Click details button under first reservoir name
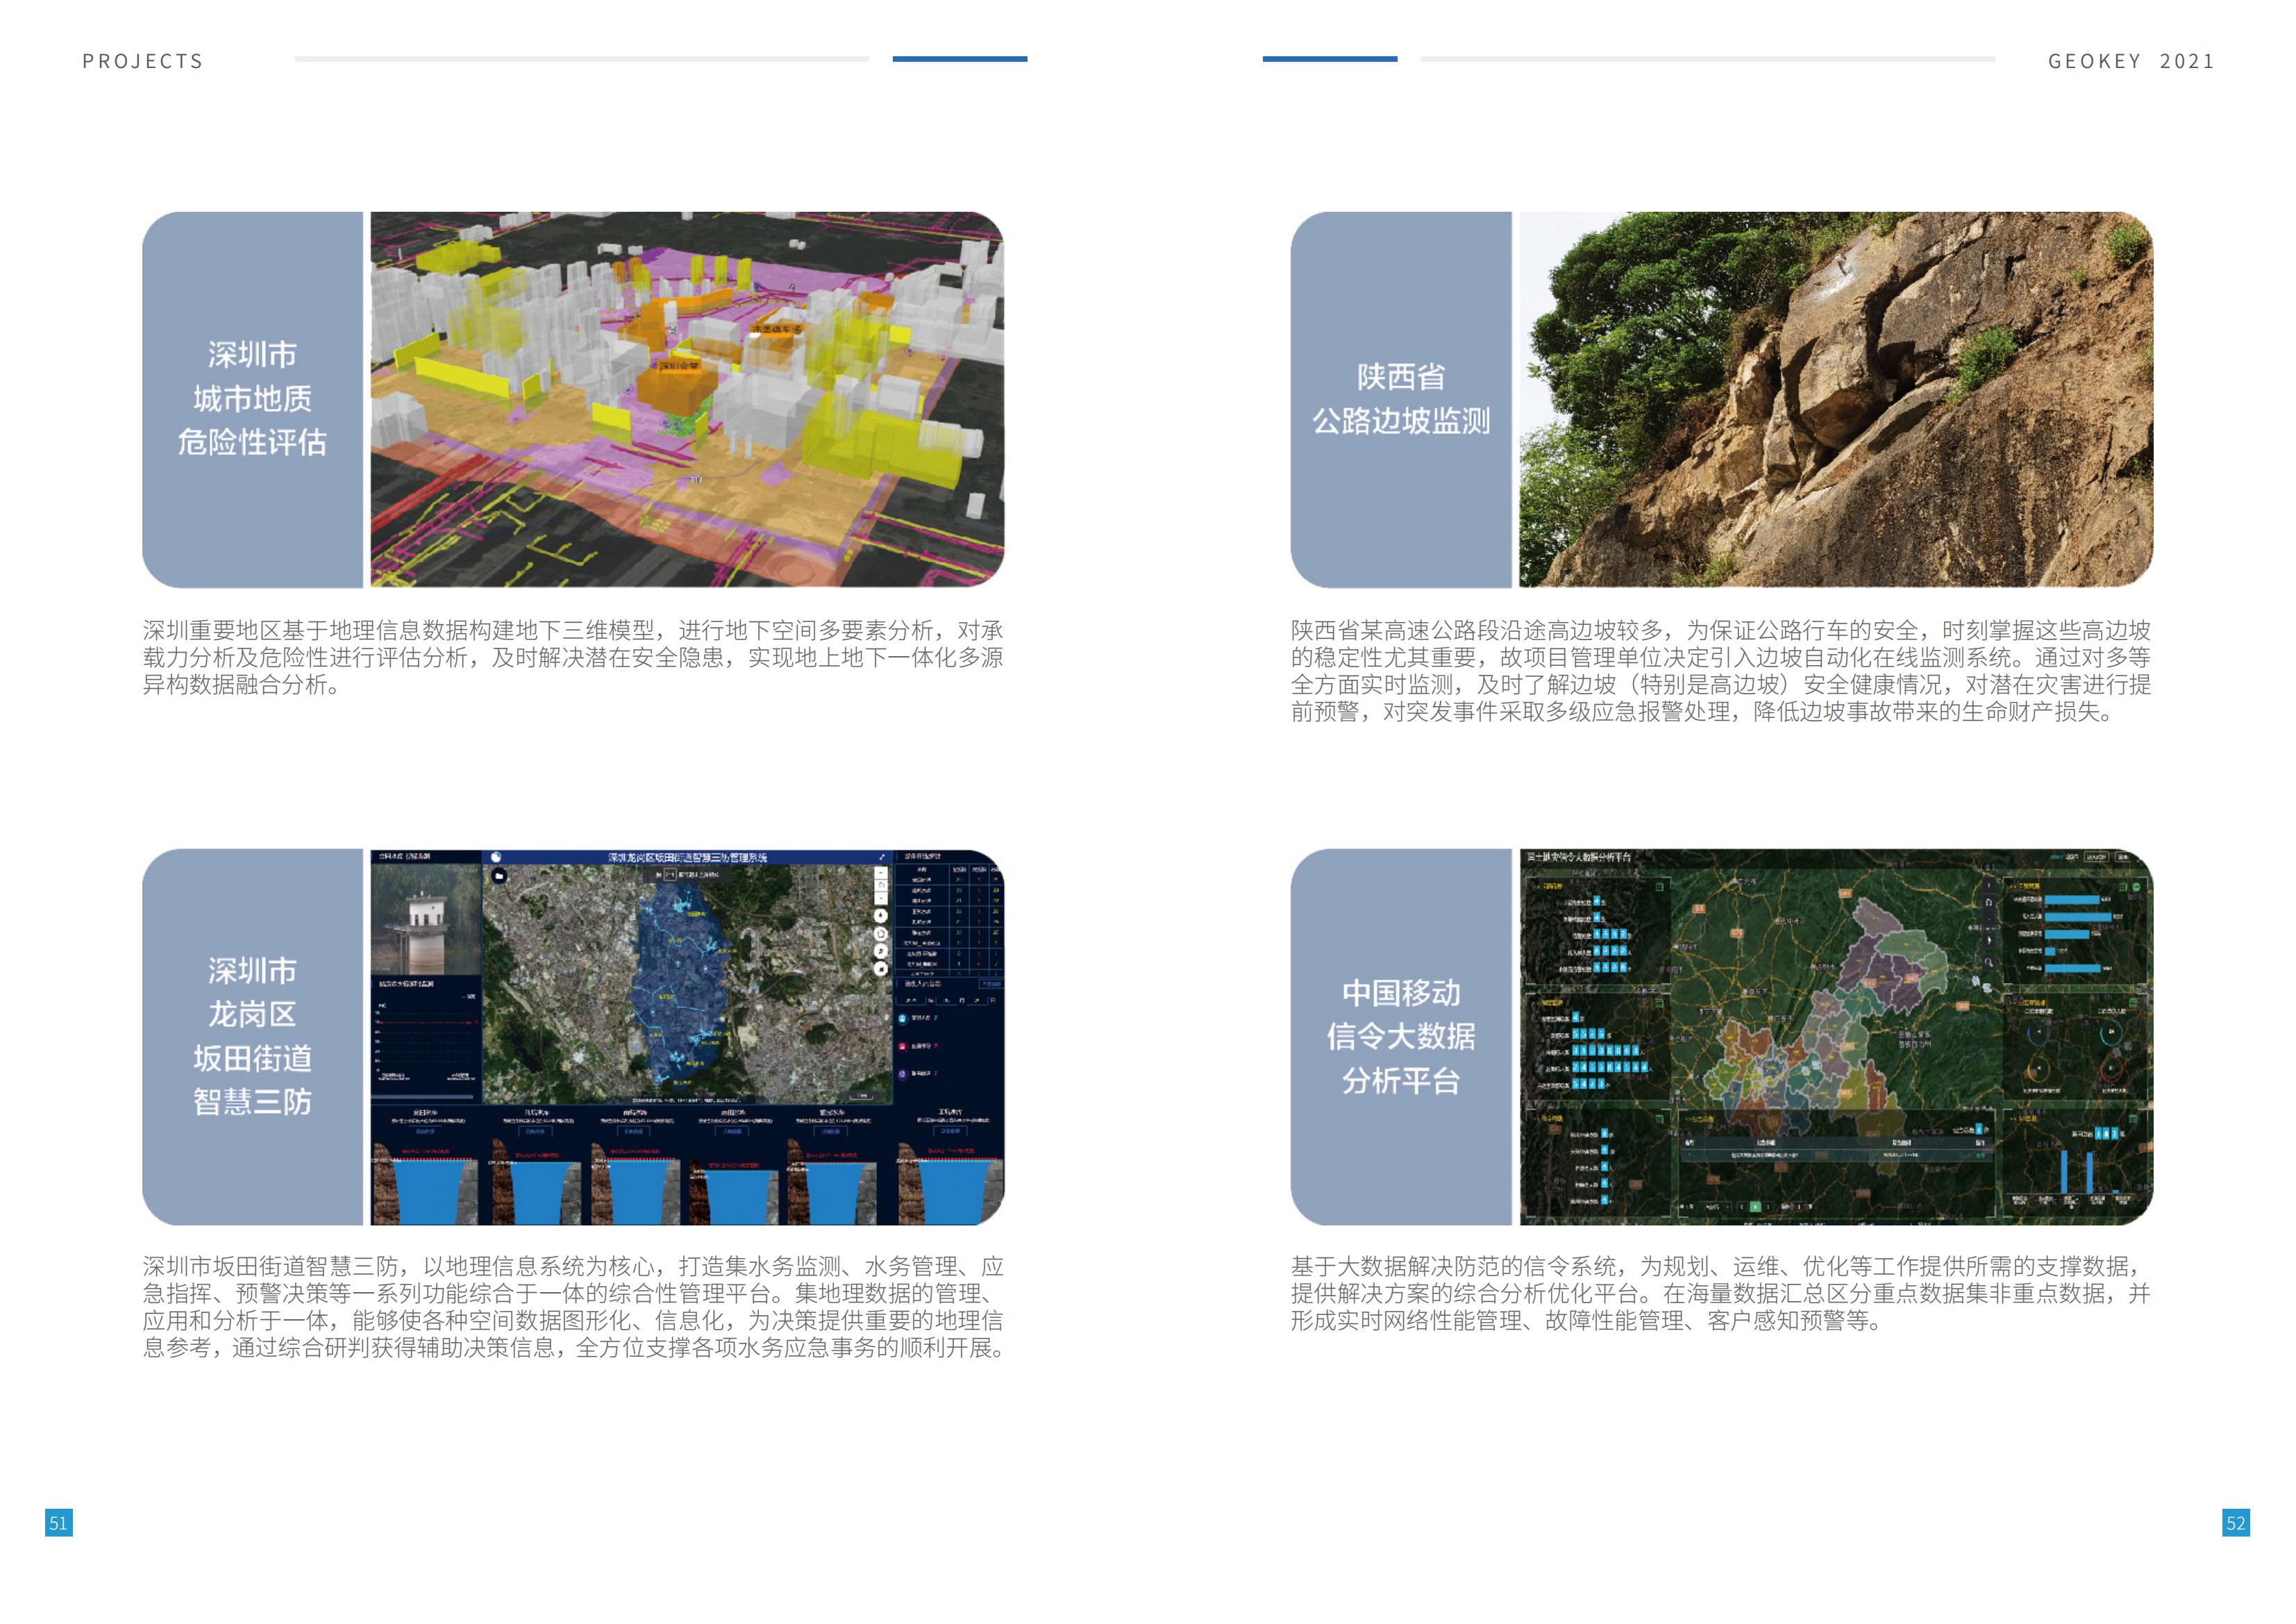Screen dimensions: 2296x1624 point(425,1131)
